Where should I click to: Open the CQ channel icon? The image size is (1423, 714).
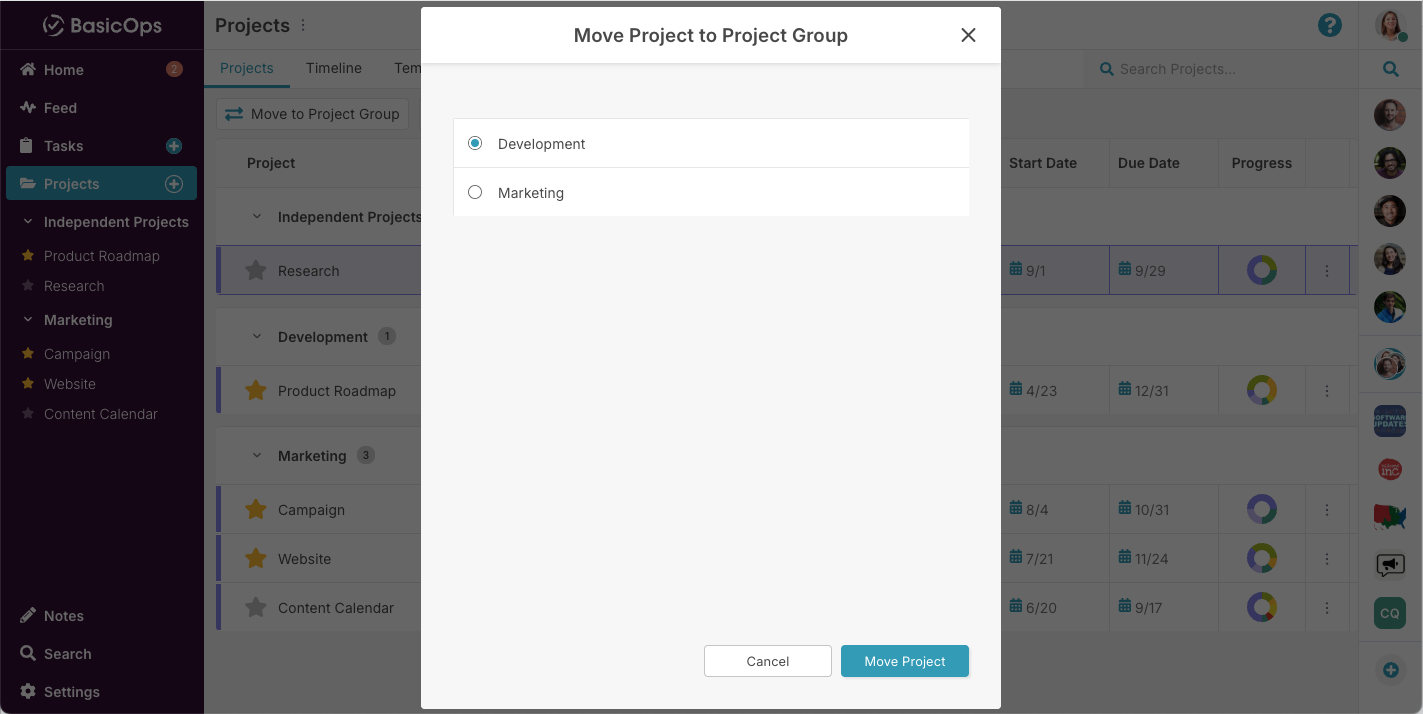(x=1390, y=613)
